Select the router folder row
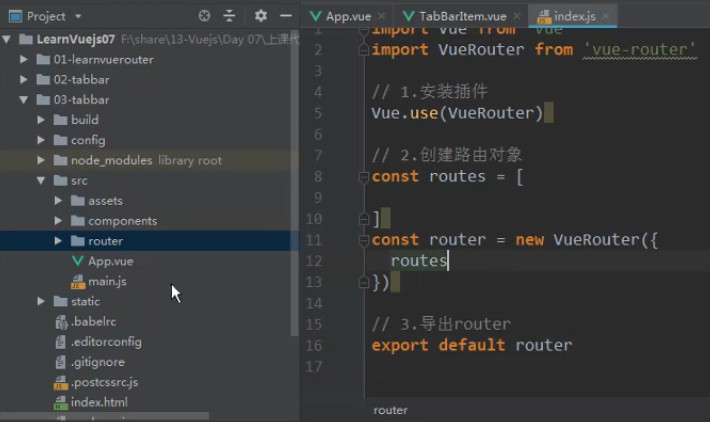Screen dimensions: 710x422 (x=149, y=240)
